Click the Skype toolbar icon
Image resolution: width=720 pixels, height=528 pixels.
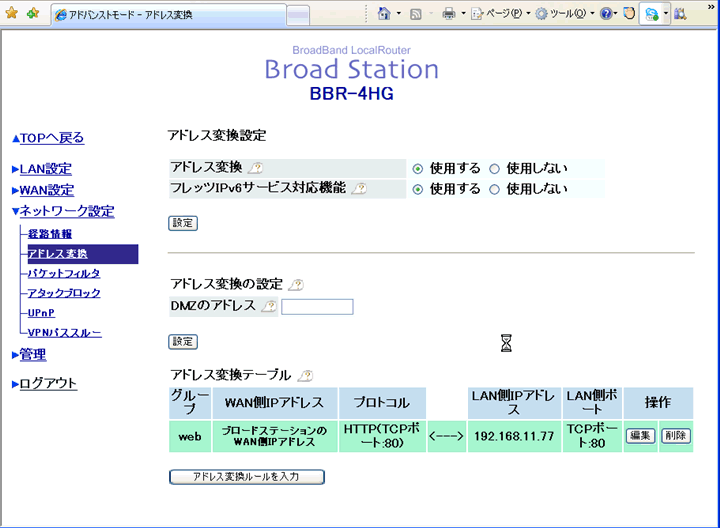(x=652, y=14)
